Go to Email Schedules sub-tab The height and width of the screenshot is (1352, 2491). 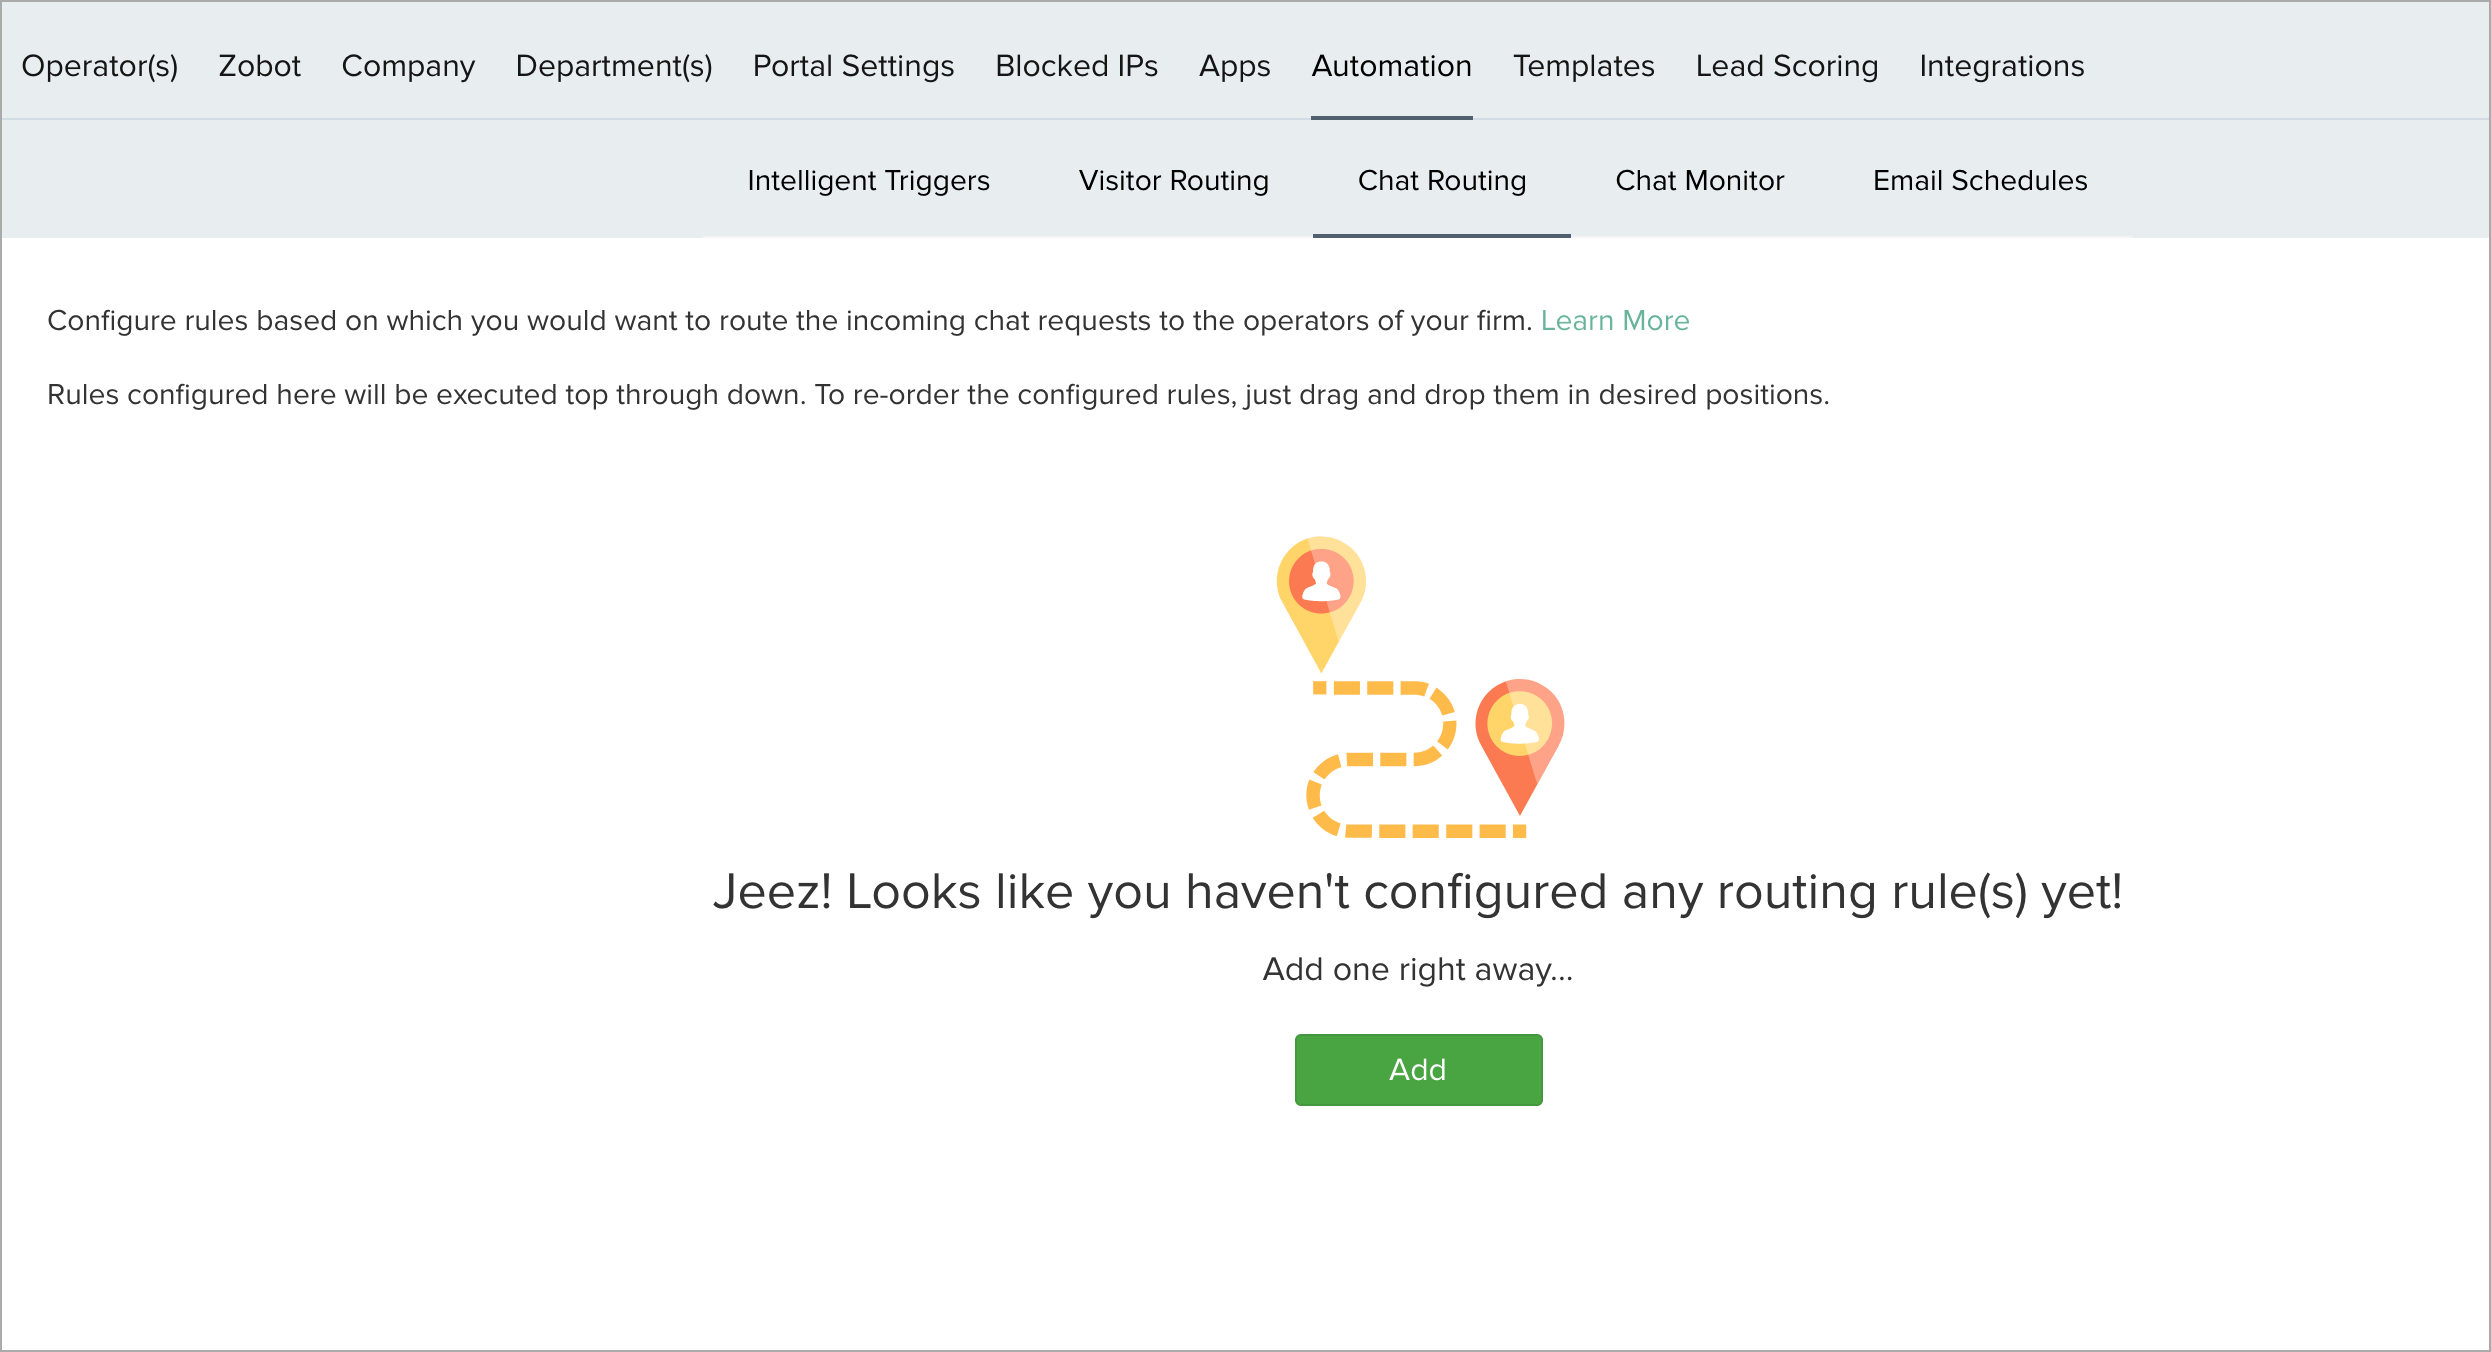pos(1979,181)
